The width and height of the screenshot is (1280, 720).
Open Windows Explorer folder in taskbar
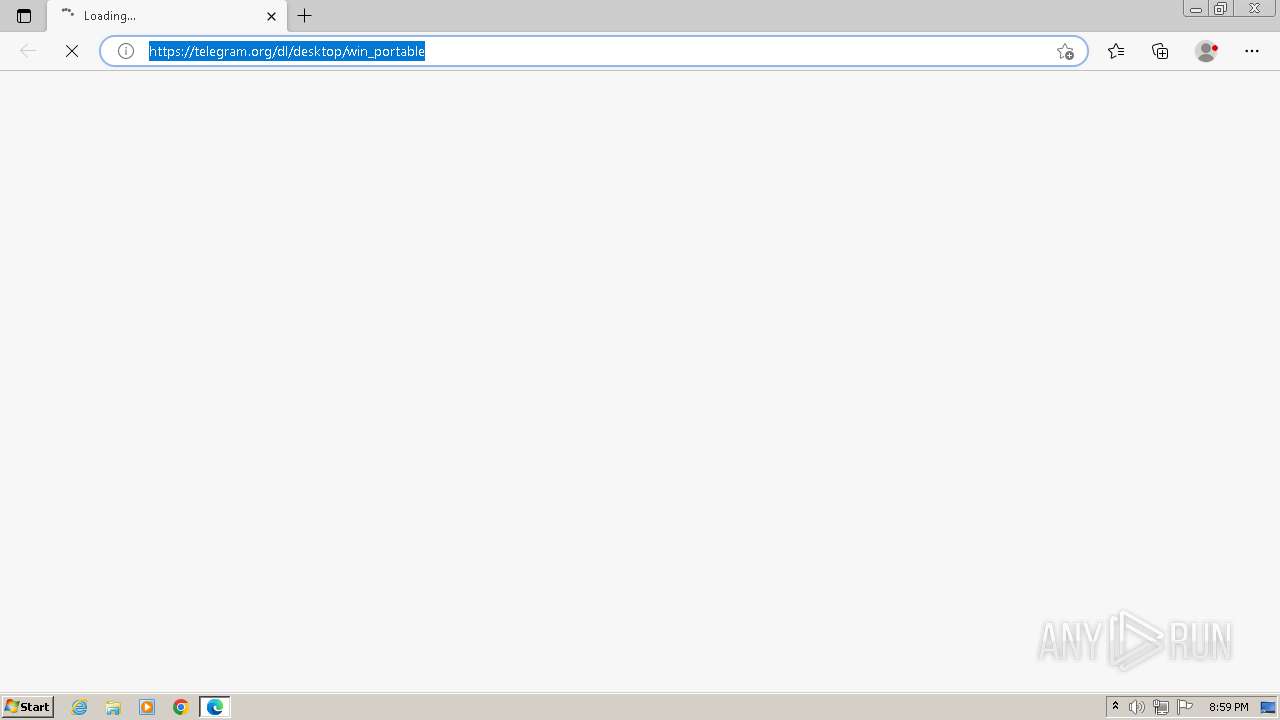coord(113,707)
